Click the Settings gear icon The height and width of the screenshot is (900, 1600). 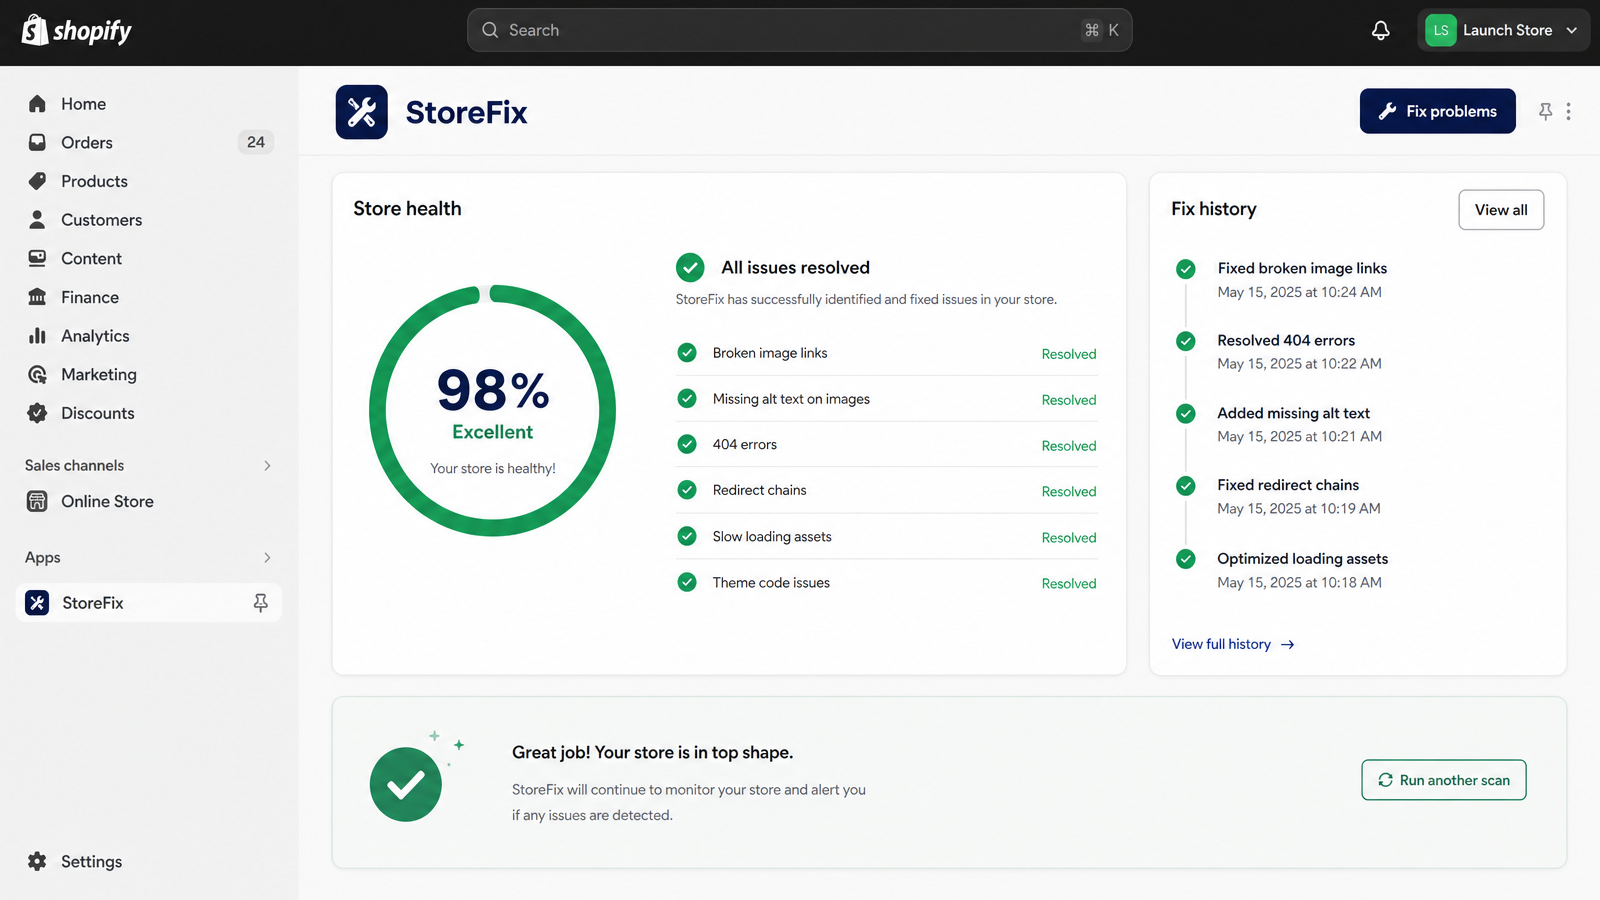coord(37,861)
